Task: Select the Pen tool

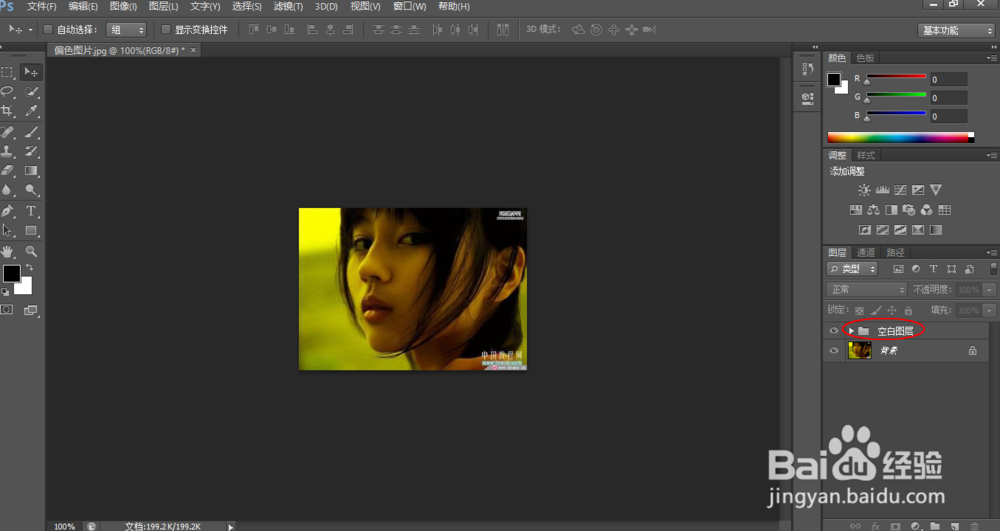Action: [x=8, y=211]
